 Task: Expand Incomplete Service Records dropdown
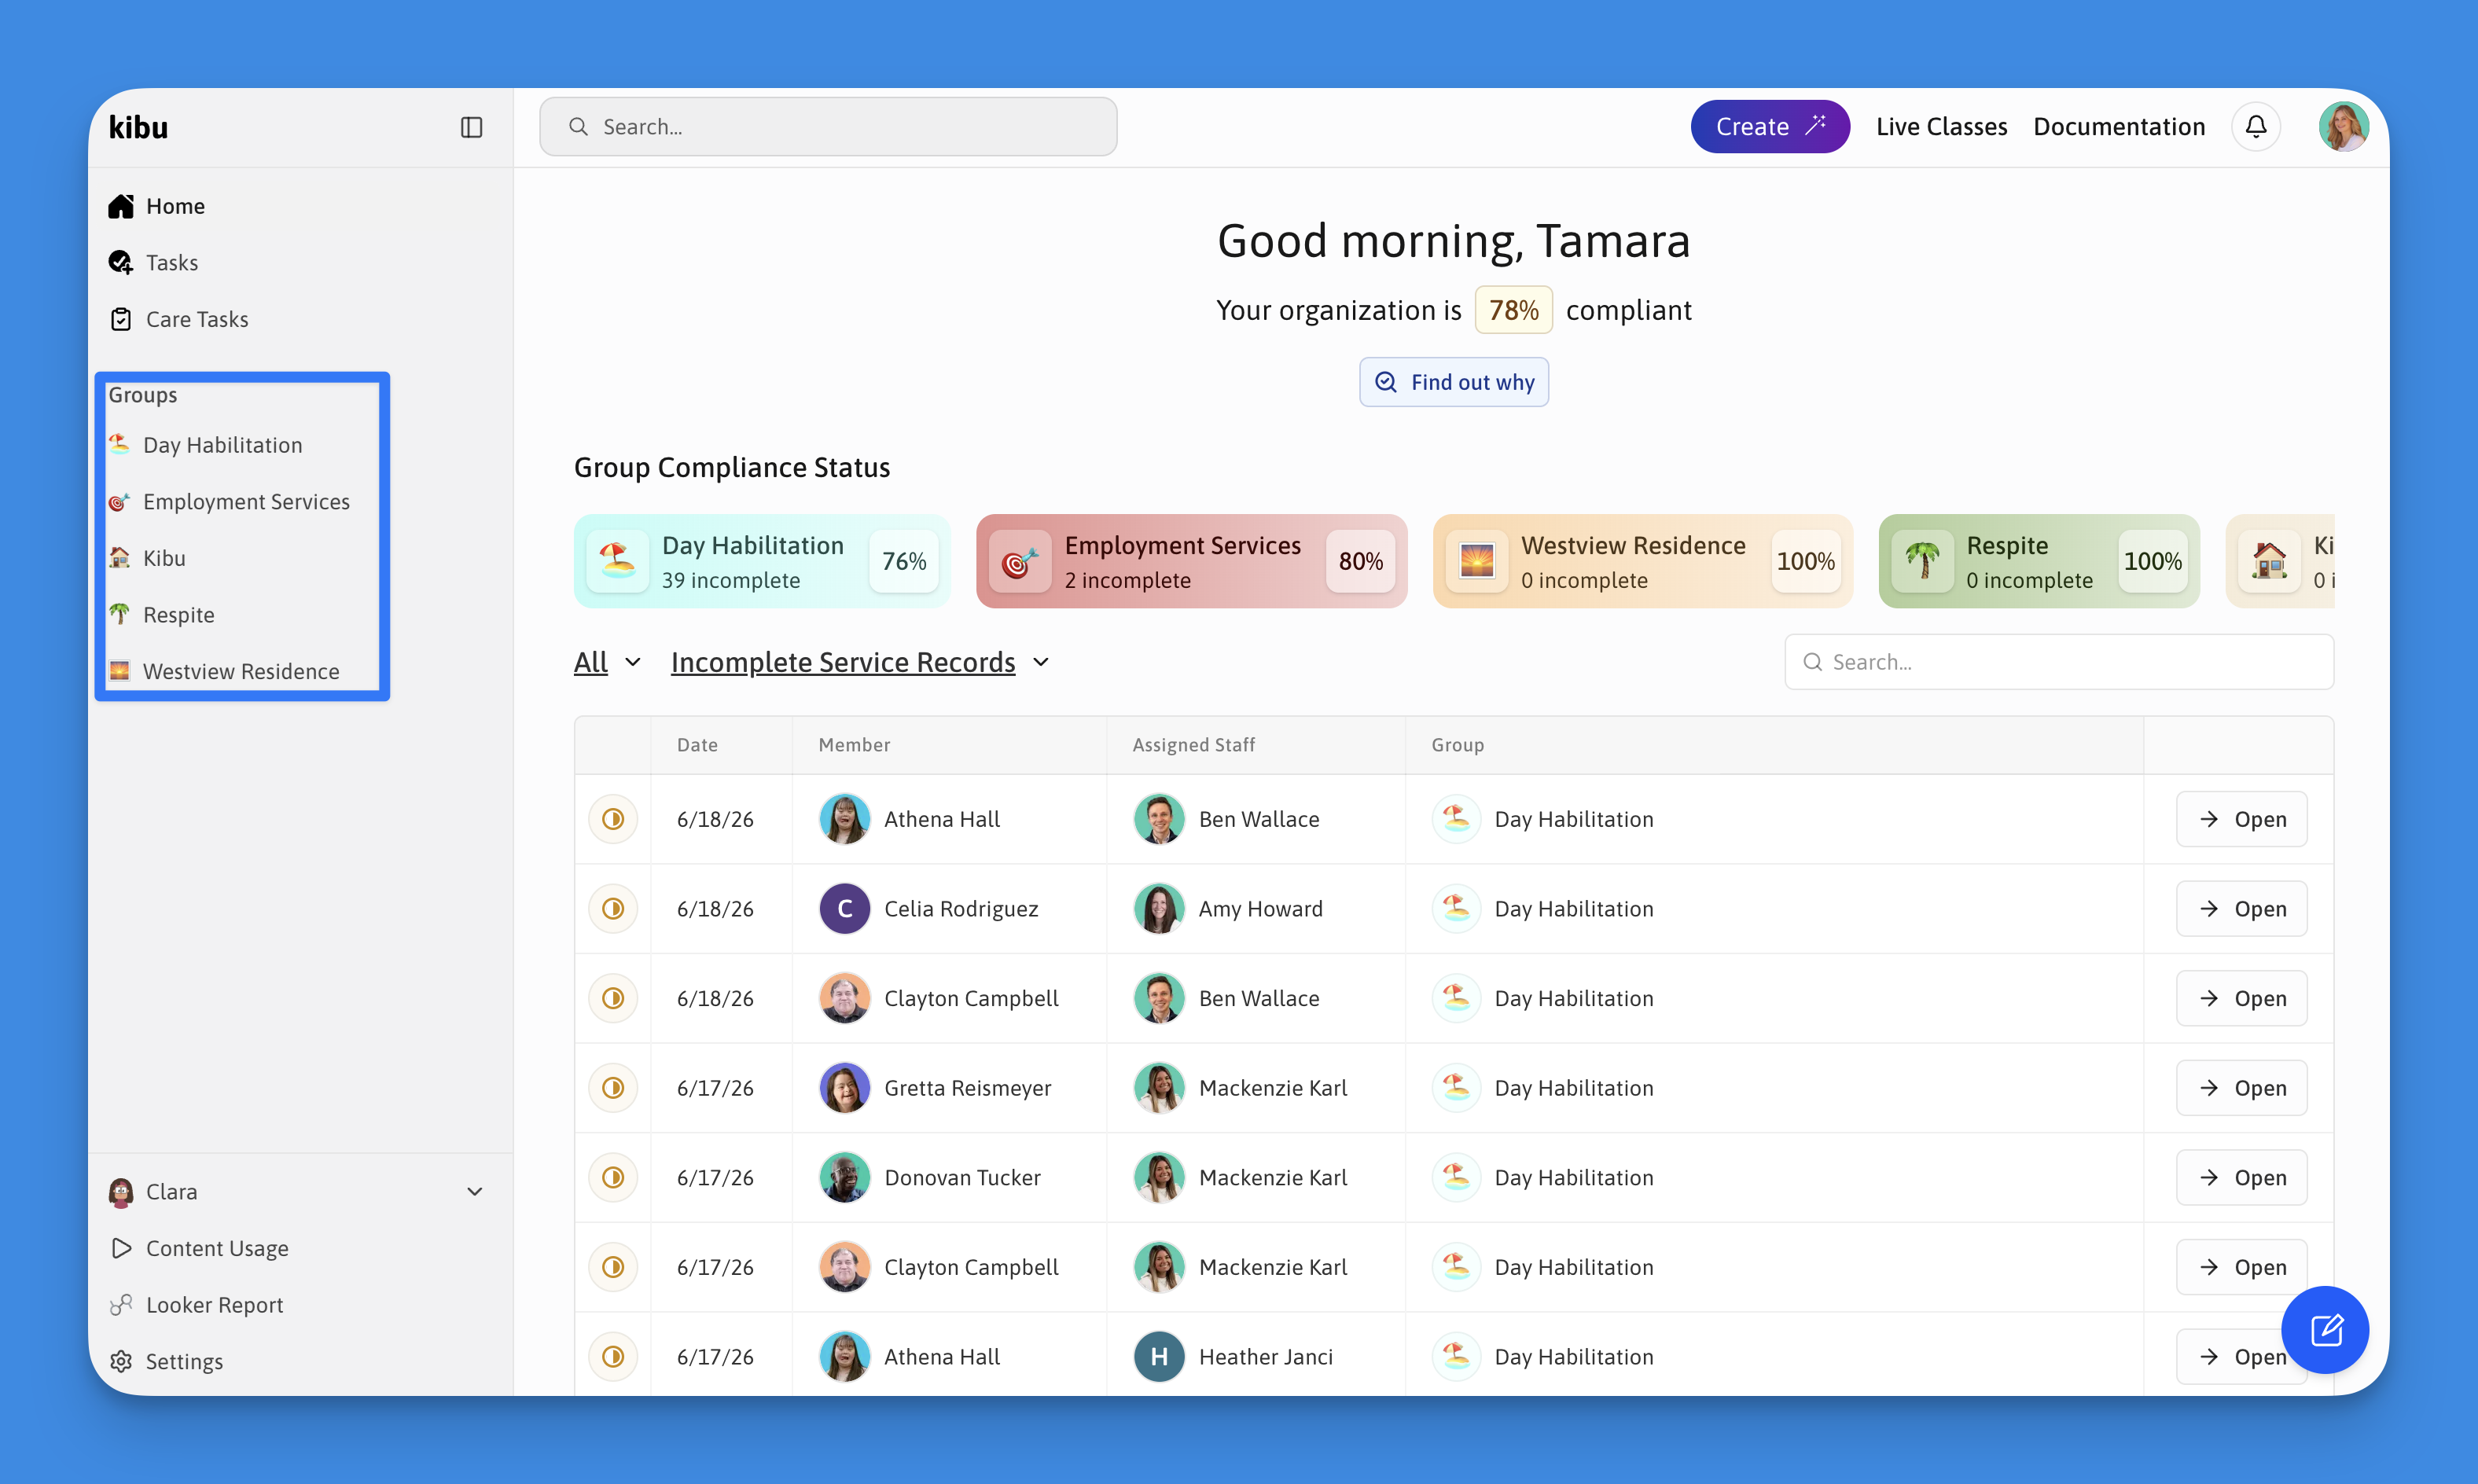click(x=860, y=662)
